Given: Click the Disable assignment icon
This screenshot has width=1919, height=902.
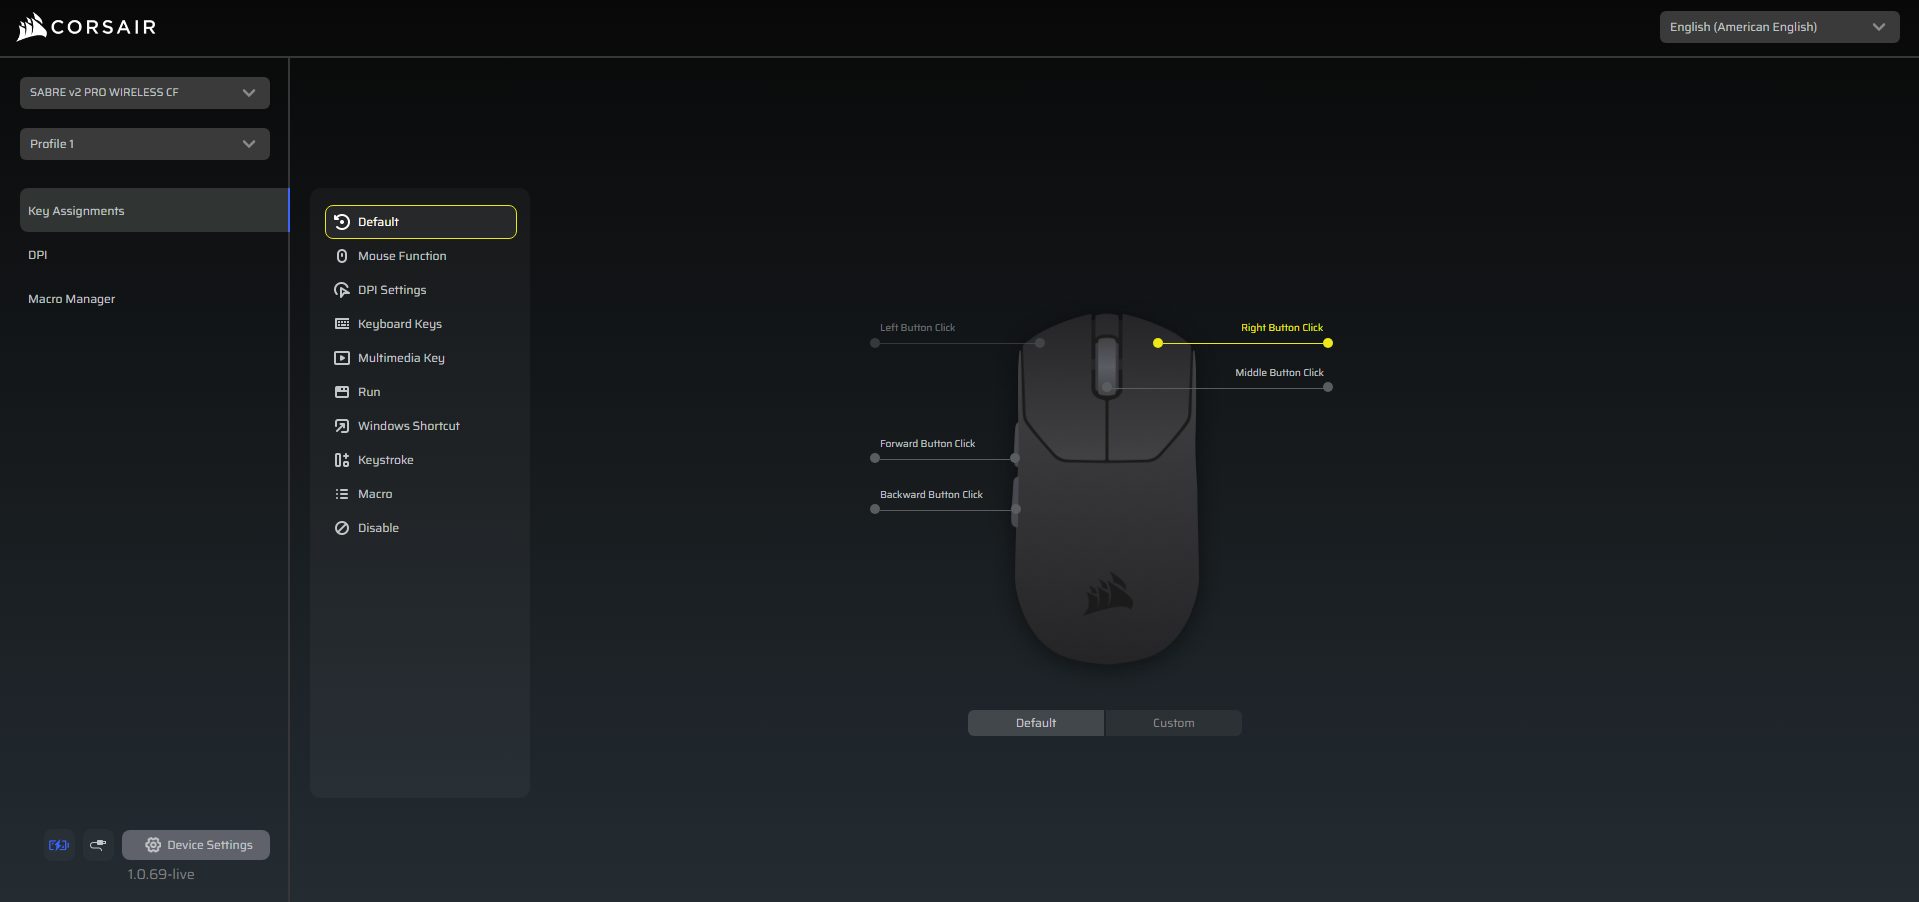Looking at the screenshot, I should (342, 528).
